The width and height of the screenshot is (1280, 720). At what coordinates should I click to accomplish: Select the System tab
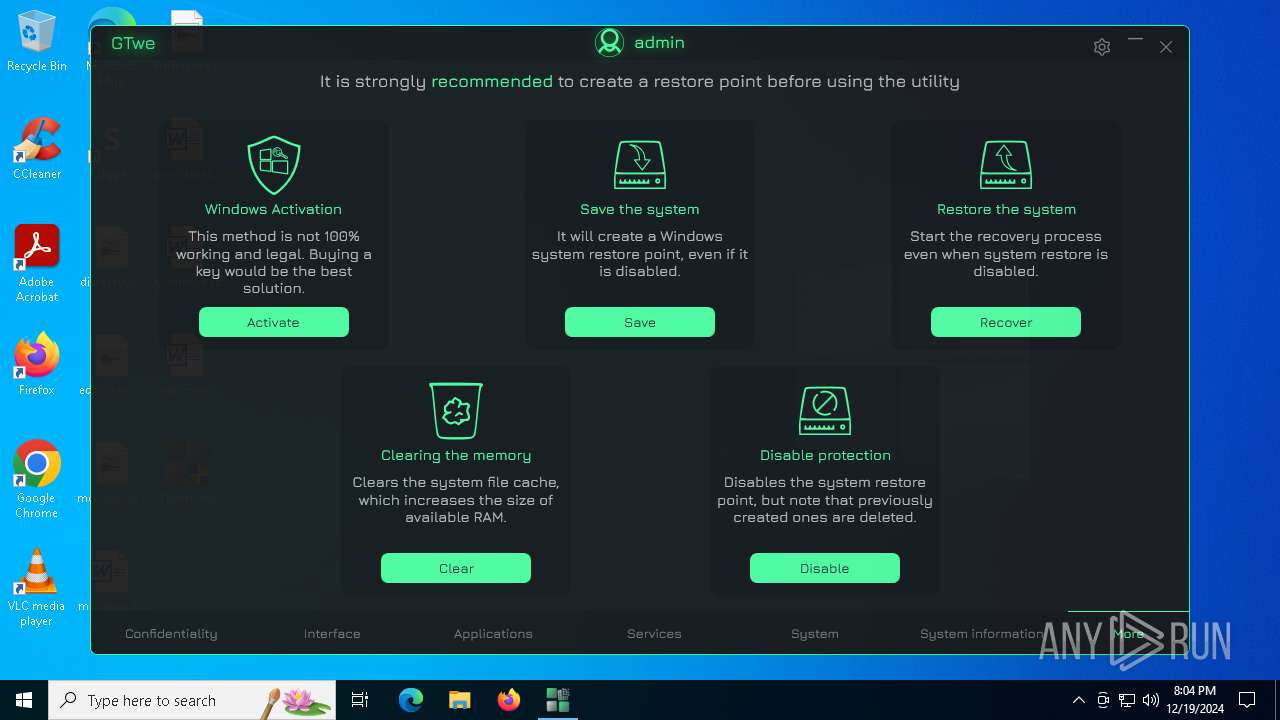coord(815,634)
